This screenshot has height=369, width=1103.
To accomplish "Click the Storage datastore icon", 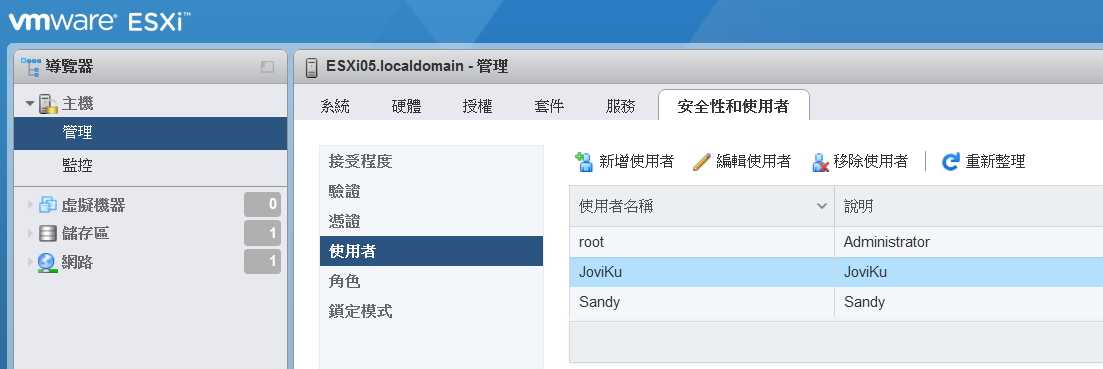I will tap(48, 233).
